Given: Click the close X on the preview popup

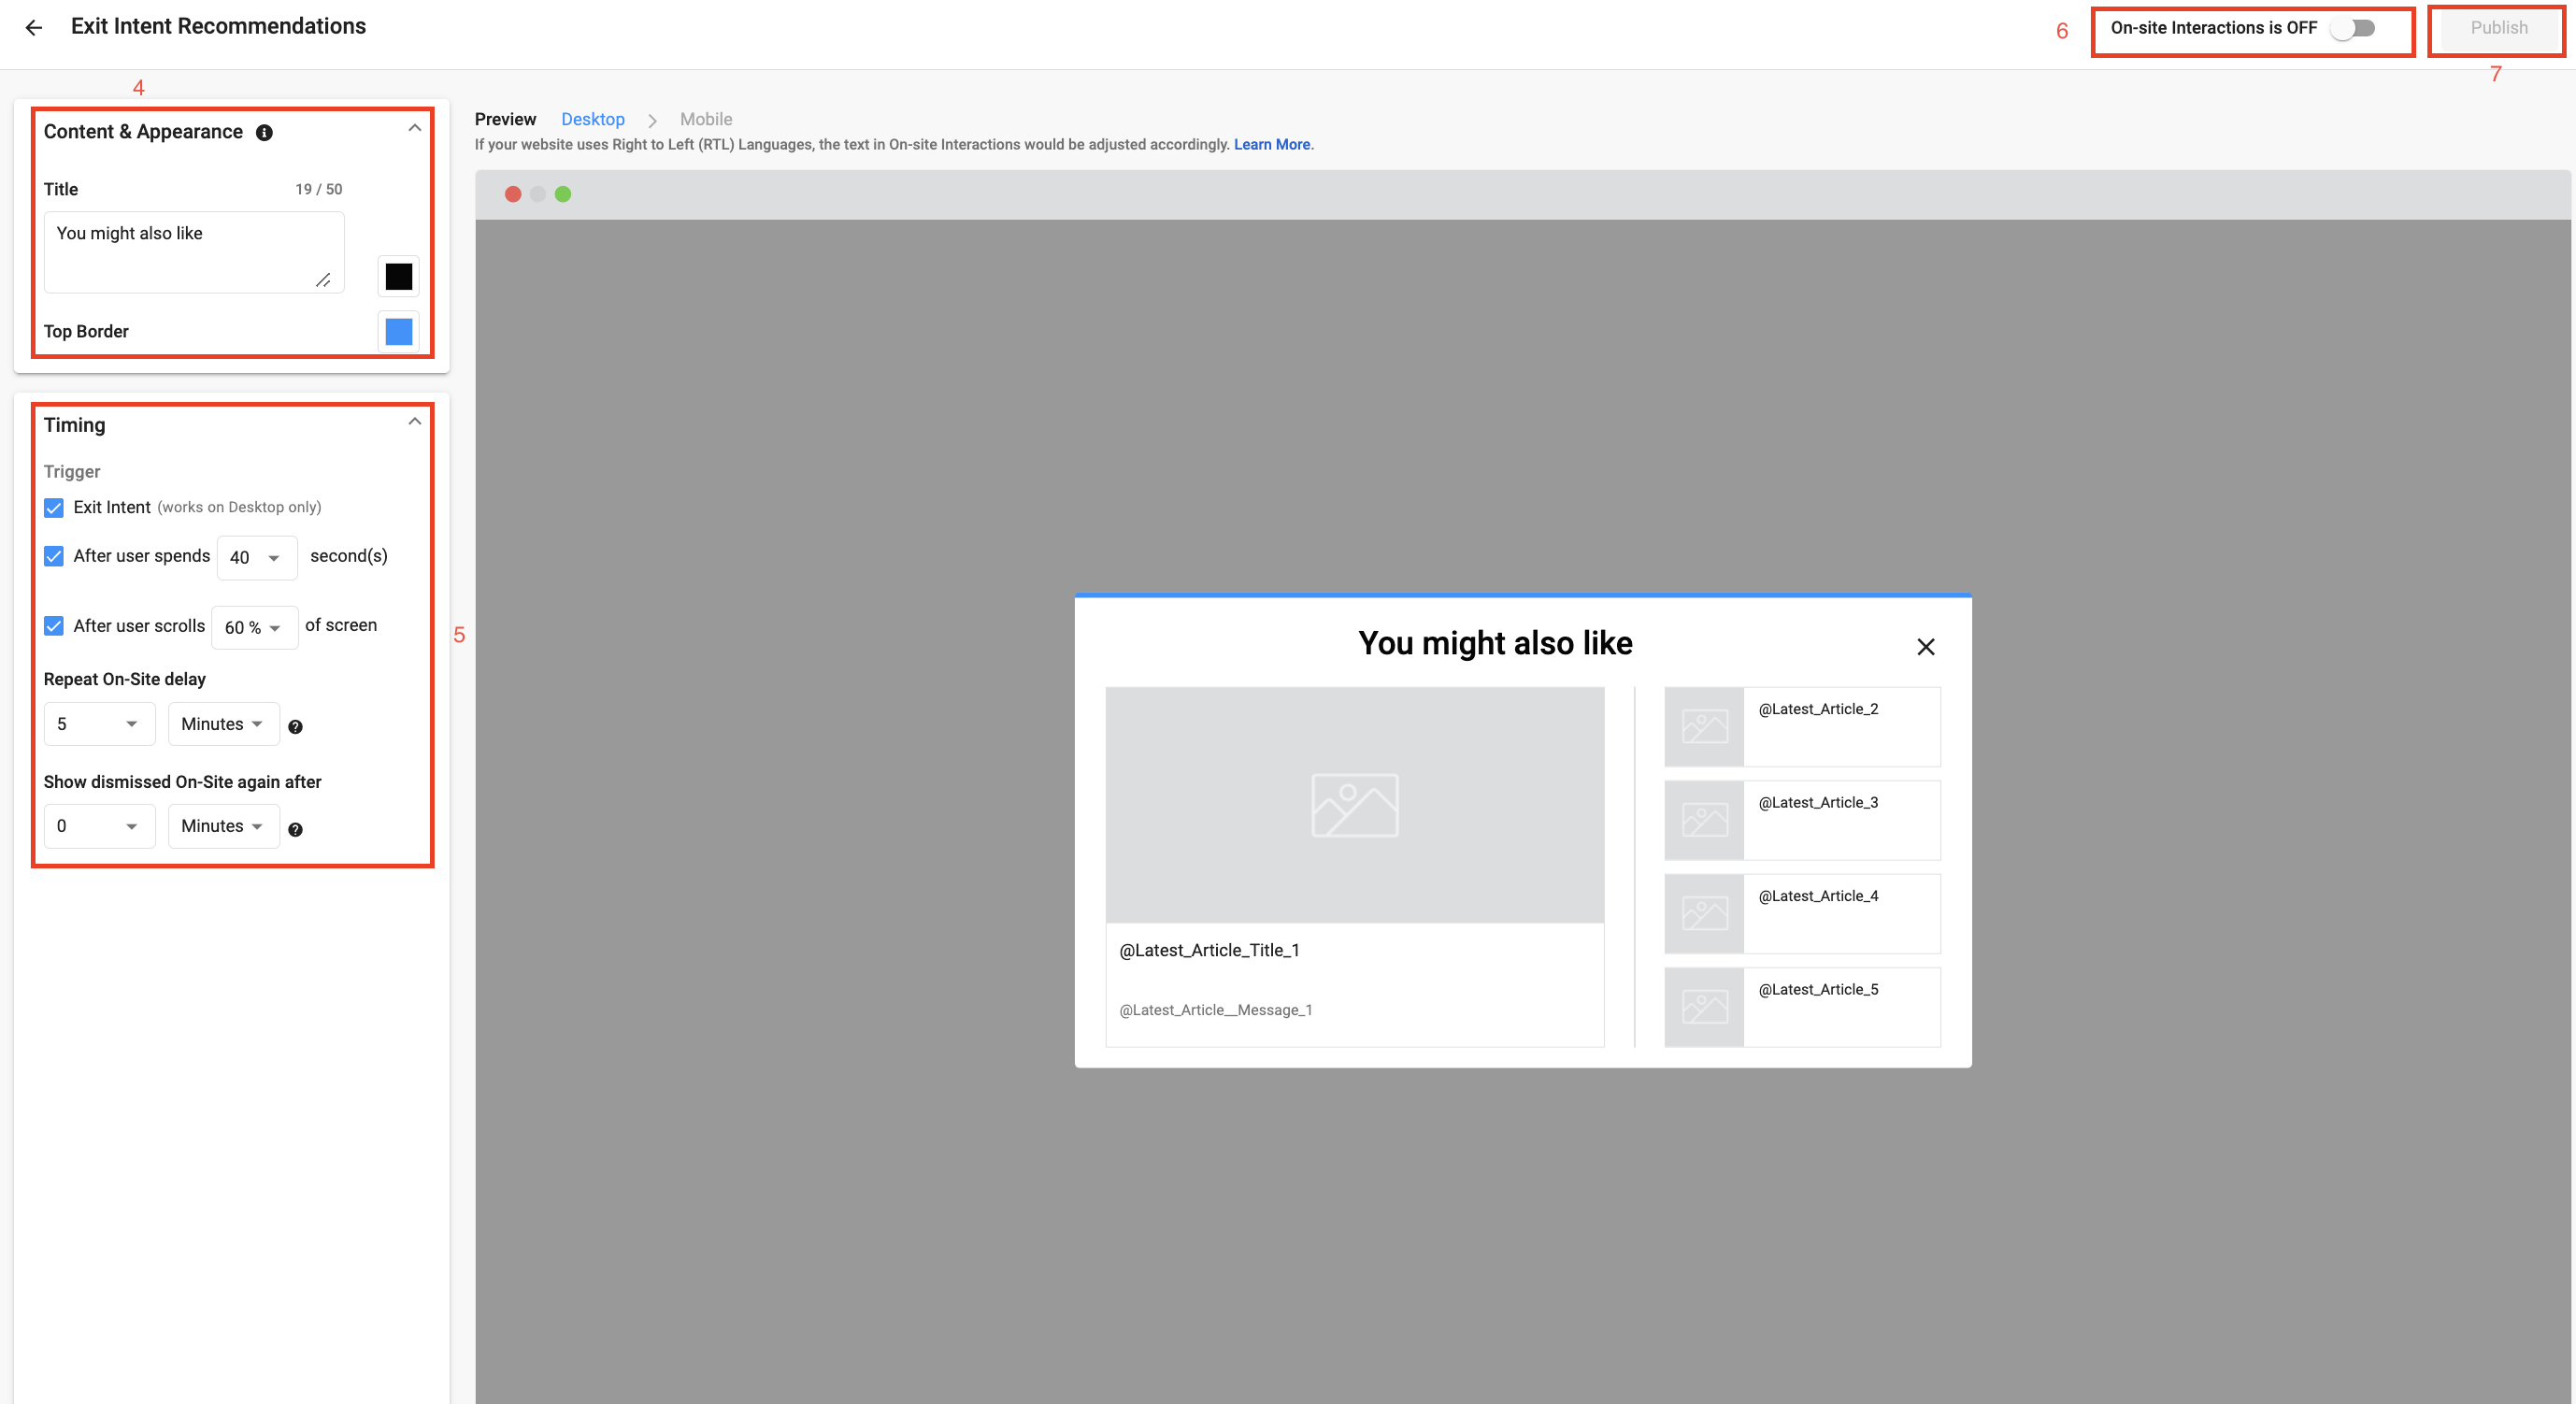Looking at the screenshot, I should [1927, 647].
